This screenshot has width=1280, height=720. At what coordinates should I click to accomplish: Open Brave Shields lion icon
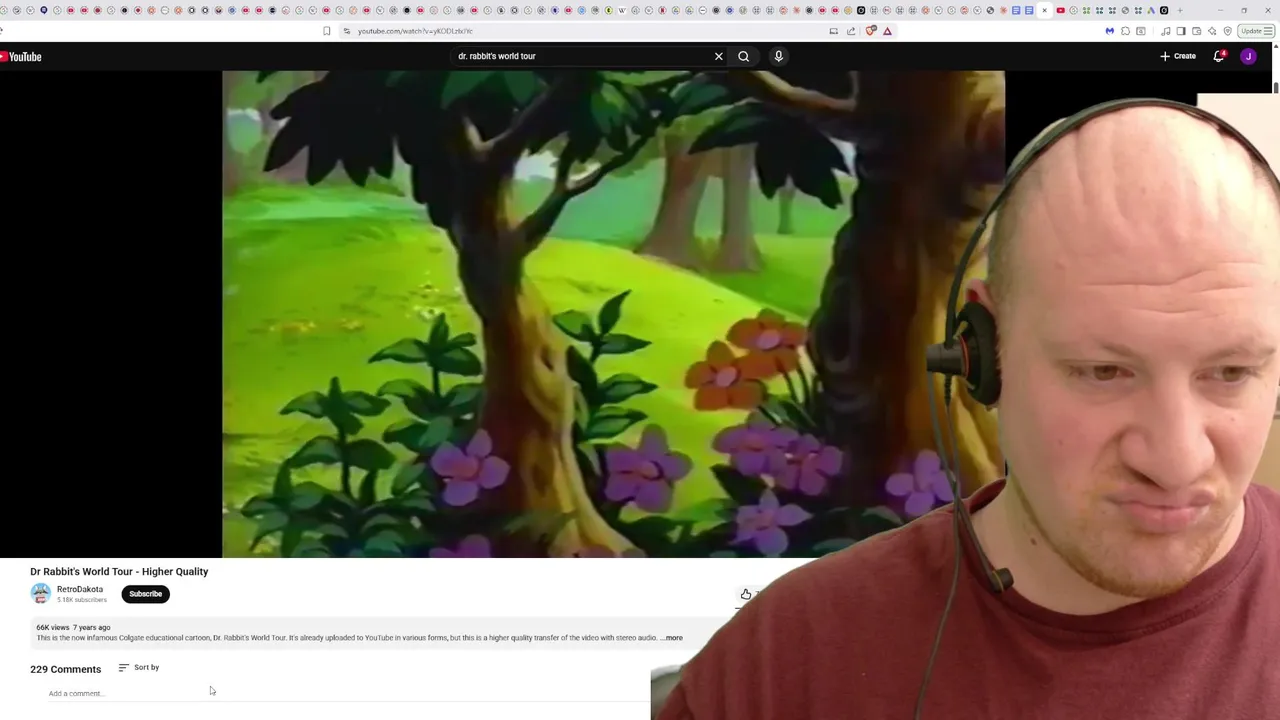870,31
